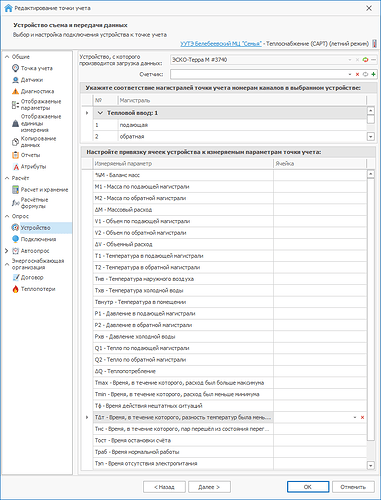Click the parameters list scroll-up arrow
The image size is (381, 500).
(x=370, y=174)
